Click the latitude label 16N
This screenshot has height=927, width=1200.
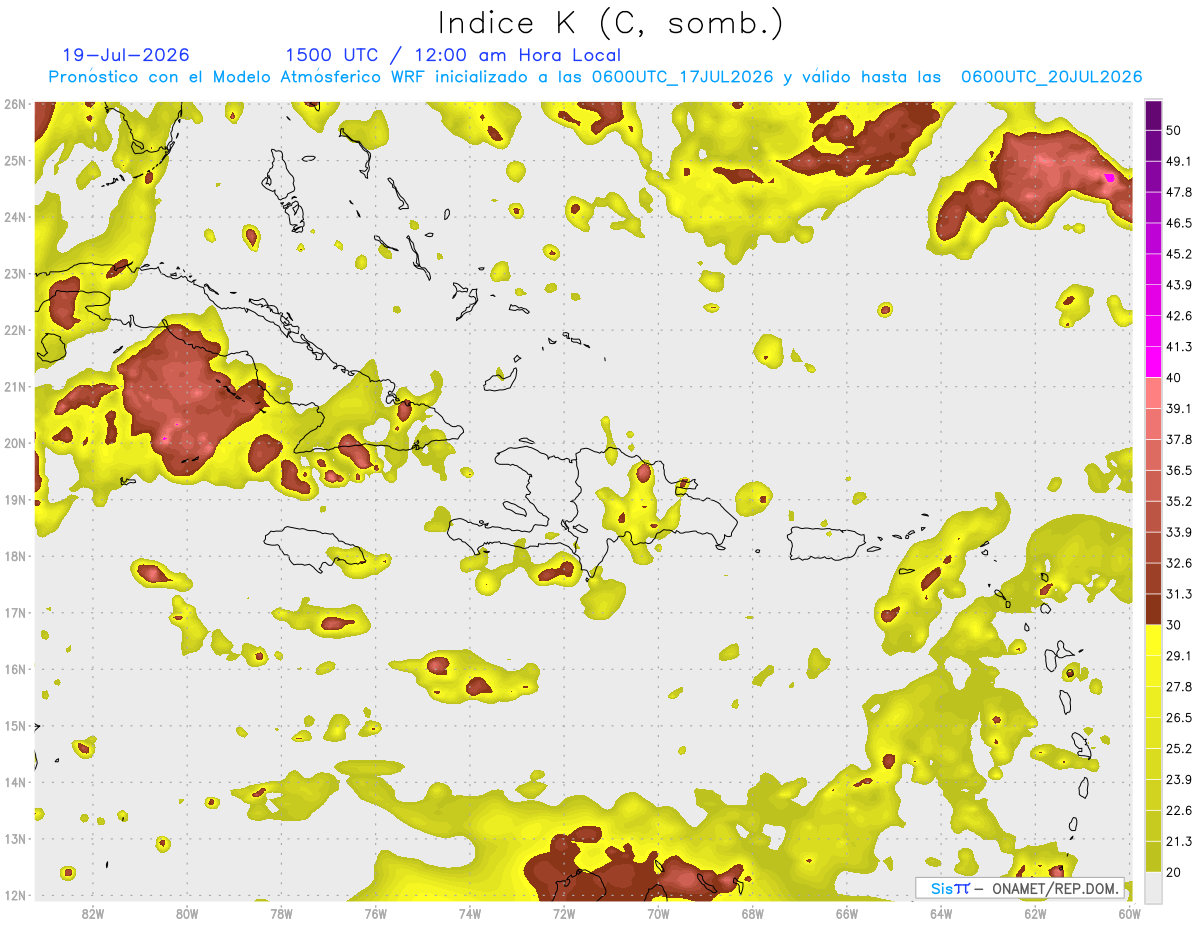[15, 669]
